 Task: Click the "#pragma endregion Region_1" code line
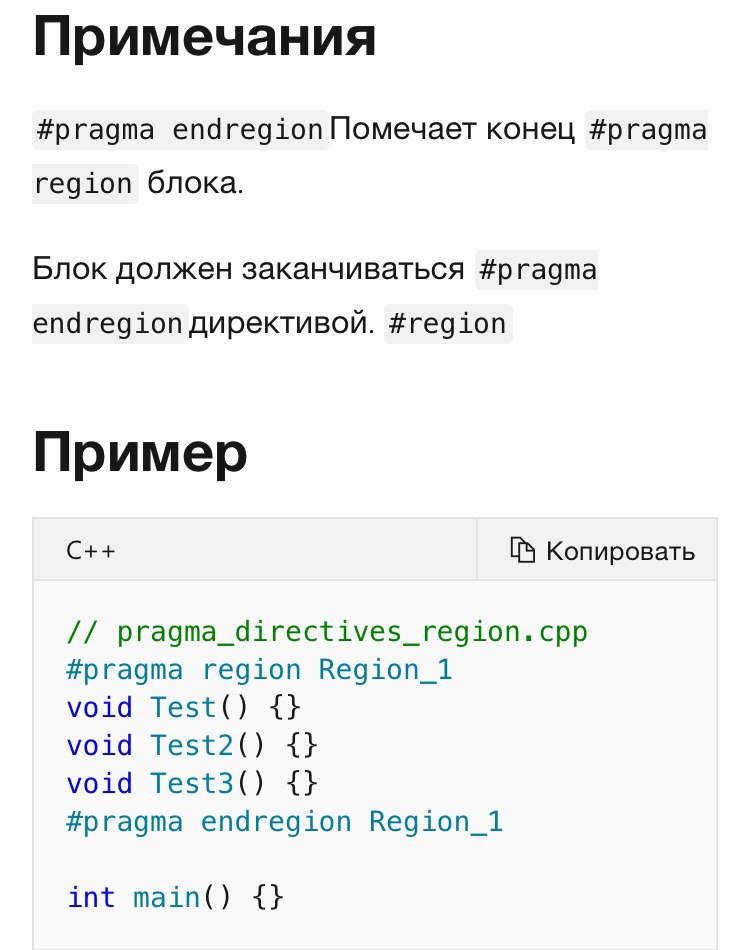[x=285, y=821]
